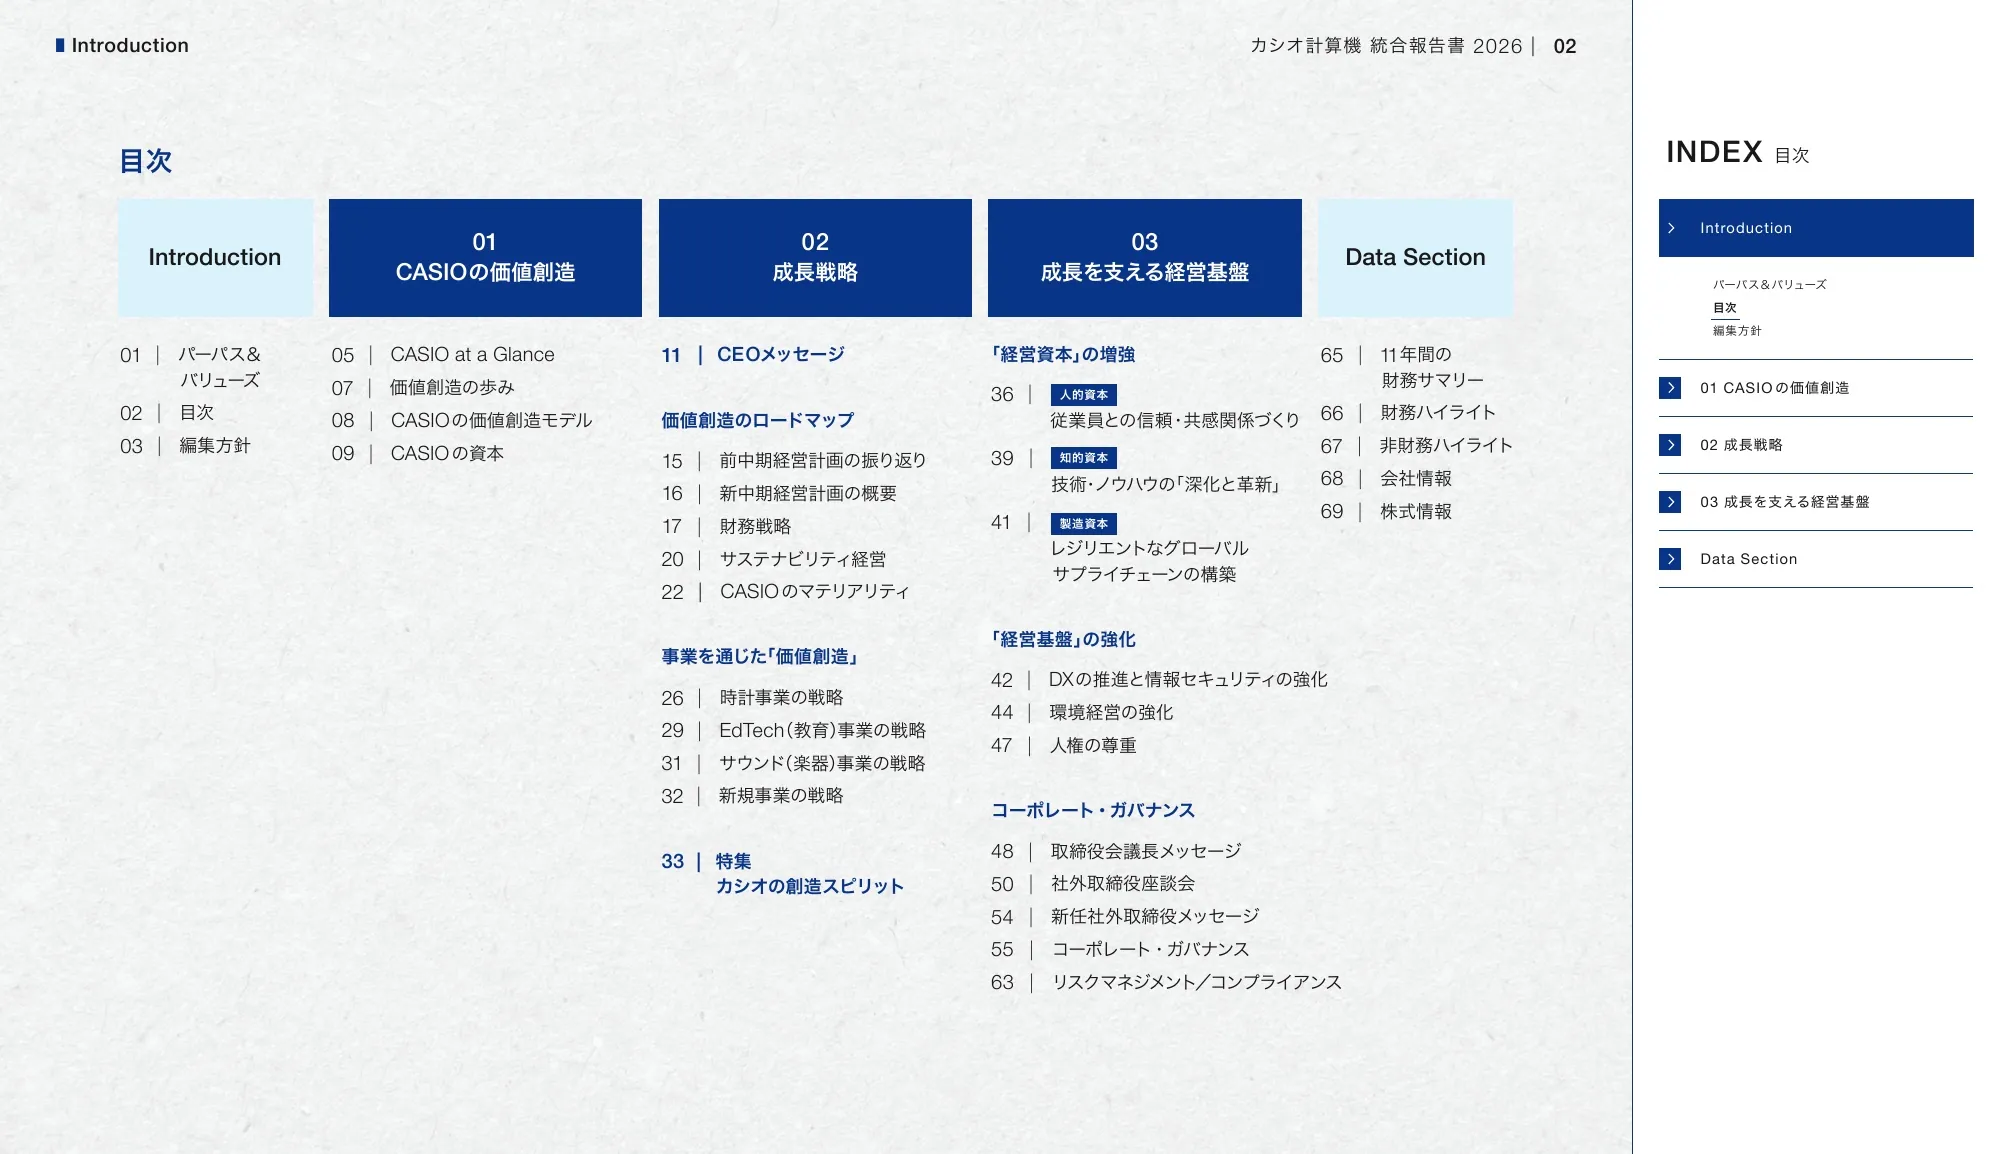The width and height of the screenshot is (2000, 1154).
Task: Open リスクマネジメント/コンプライアンス entry
Action: 1167,983
